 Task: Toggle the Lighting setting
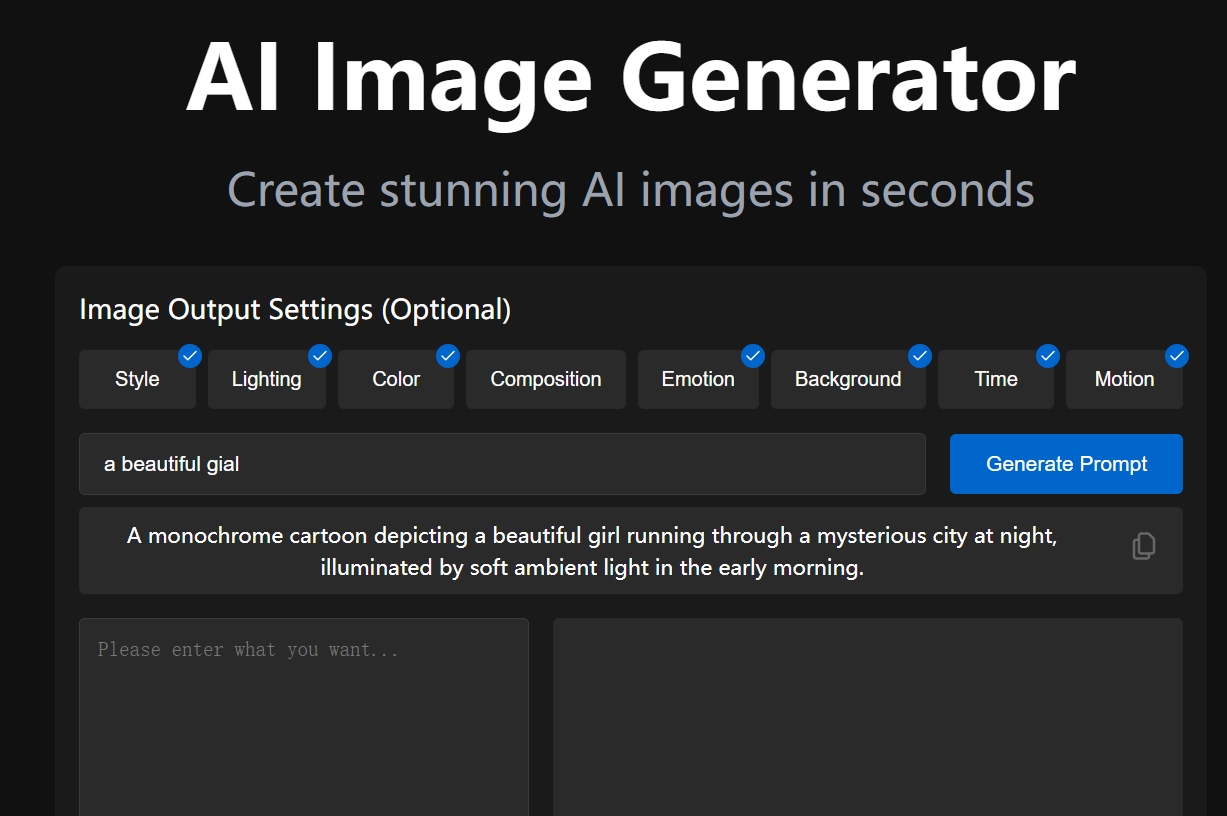point(266,379)
